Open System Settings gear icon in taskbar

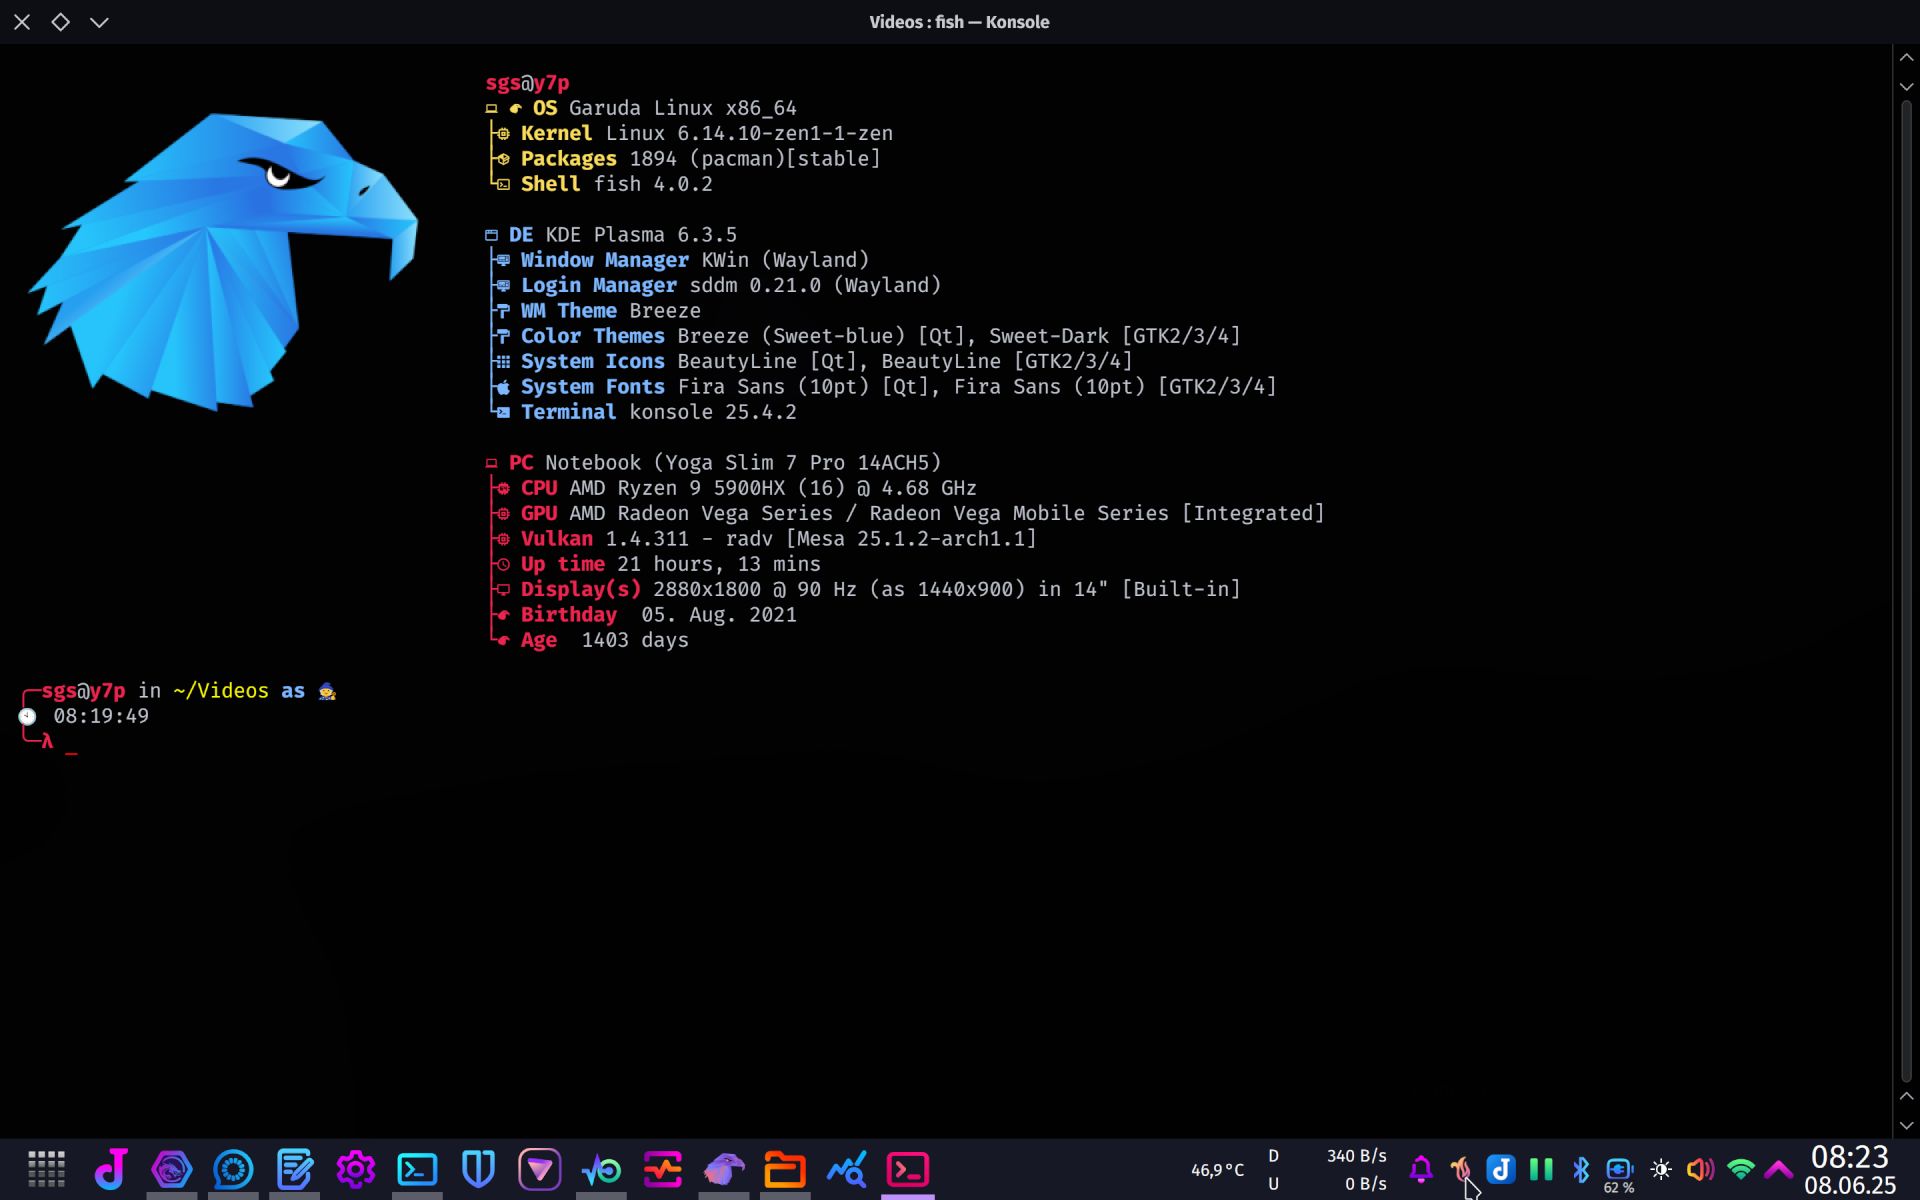(356, 1169)
